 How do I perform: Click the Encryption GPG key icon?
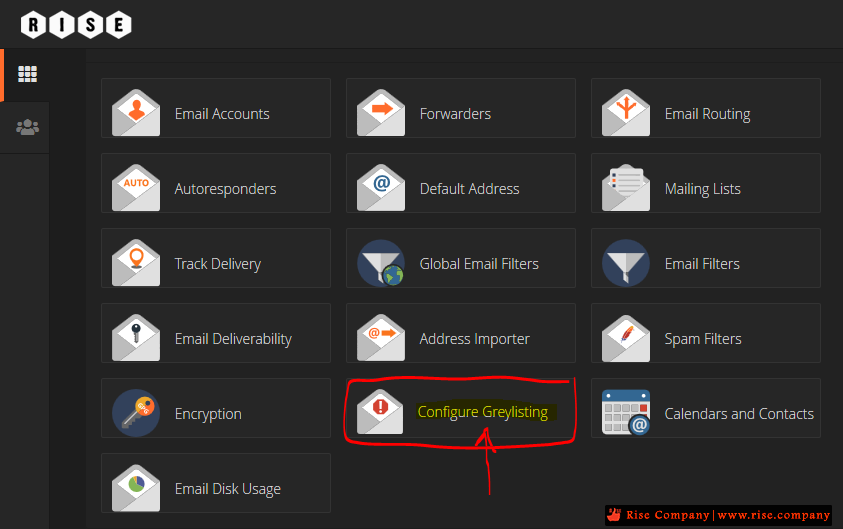coord(136,413)
